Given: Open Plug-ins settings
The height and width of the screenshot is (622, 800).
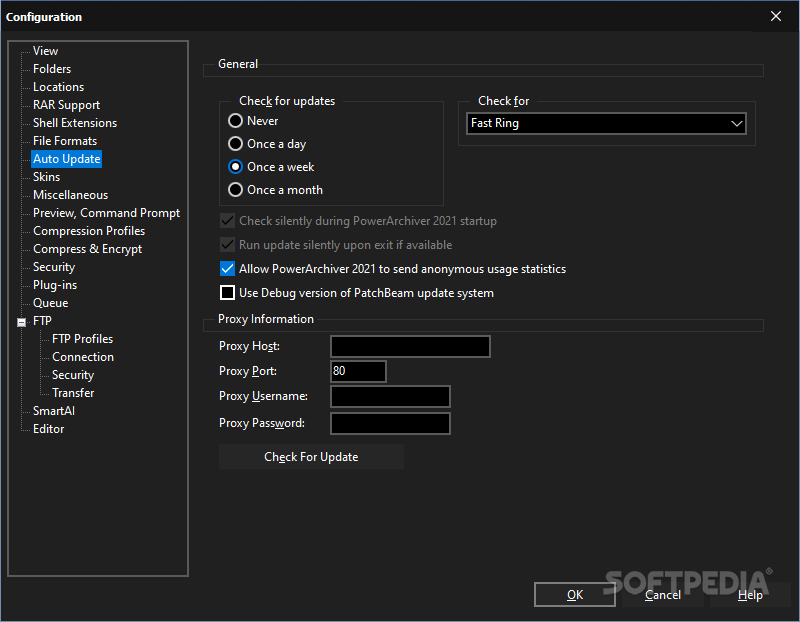Looking at the screenshot, I should 55,285.
